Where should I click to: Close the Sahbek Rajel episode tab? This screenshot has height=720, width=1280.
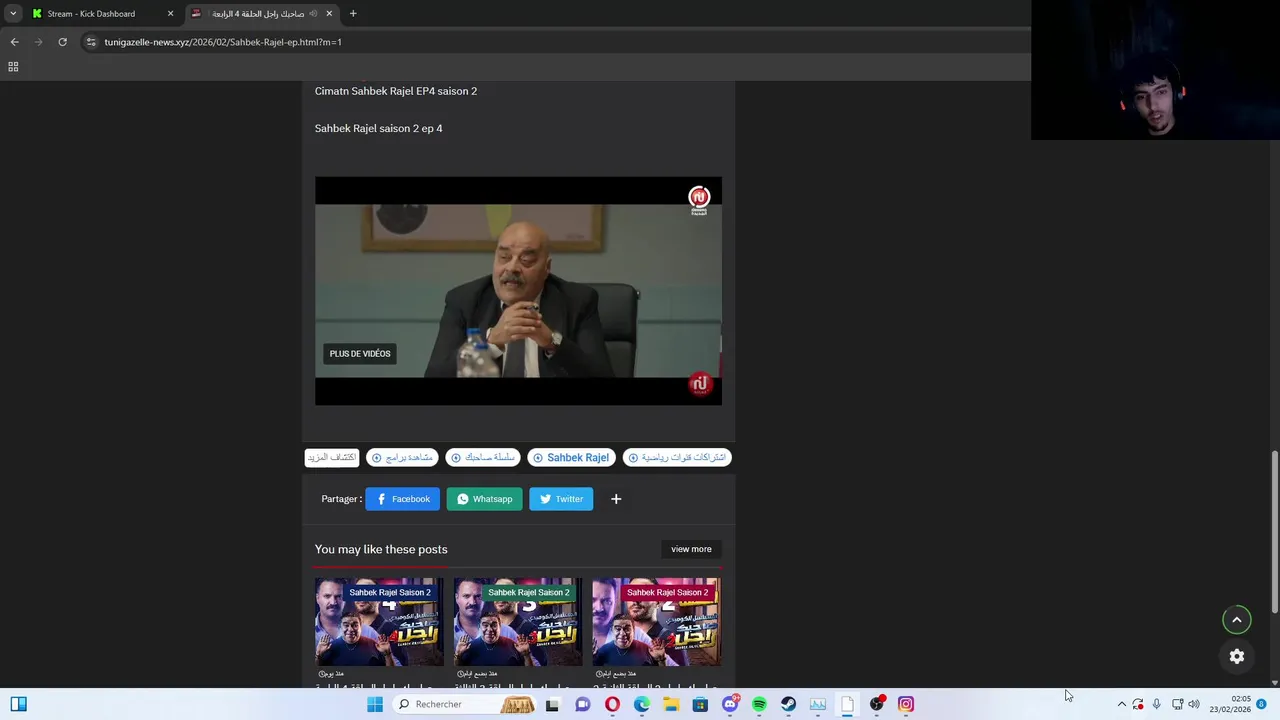(329, 14)
